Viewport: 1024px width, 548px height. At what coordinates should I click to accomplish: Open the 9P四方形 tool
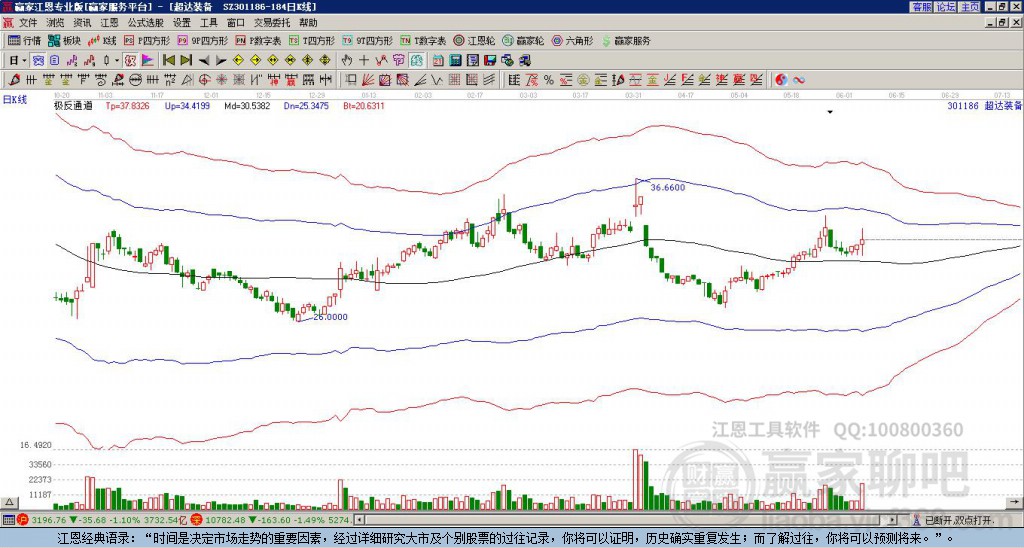point(202,40)
